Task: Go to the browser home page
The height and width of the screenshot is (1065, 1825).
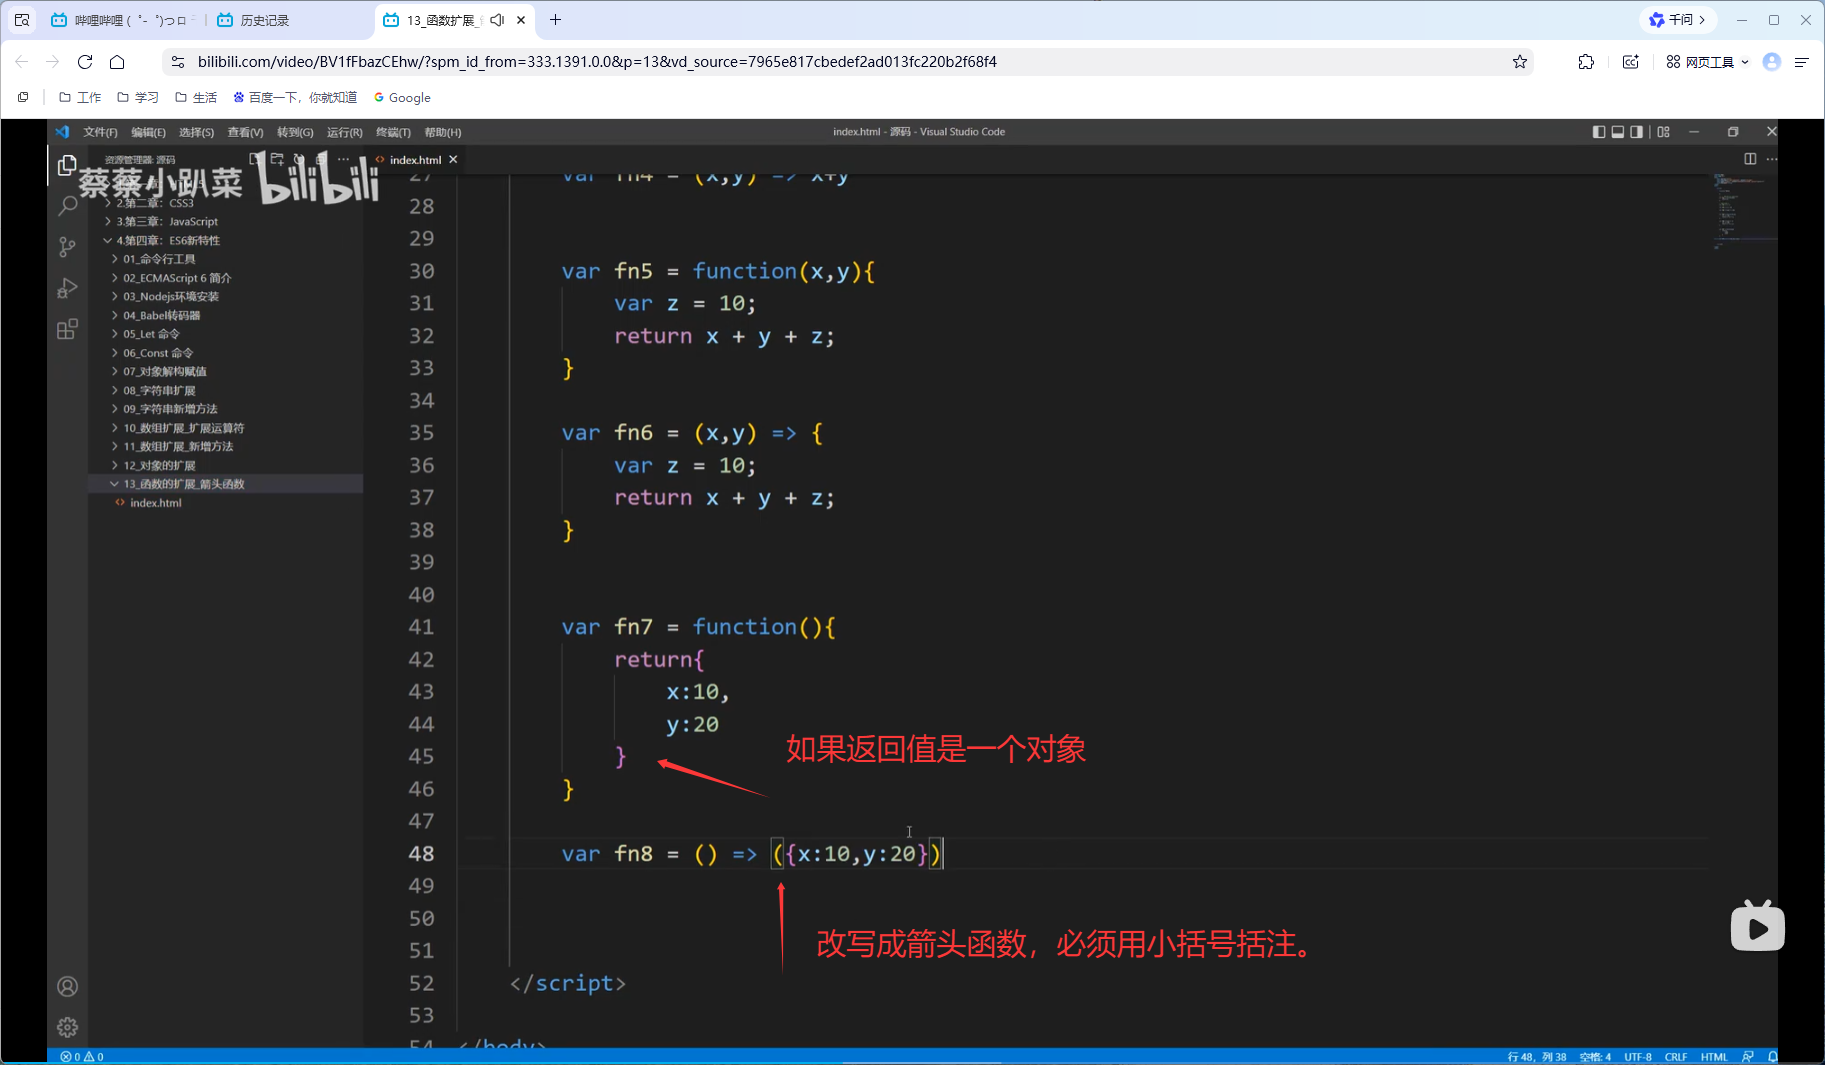Action: pyautogui.click(x=117, y=62)
